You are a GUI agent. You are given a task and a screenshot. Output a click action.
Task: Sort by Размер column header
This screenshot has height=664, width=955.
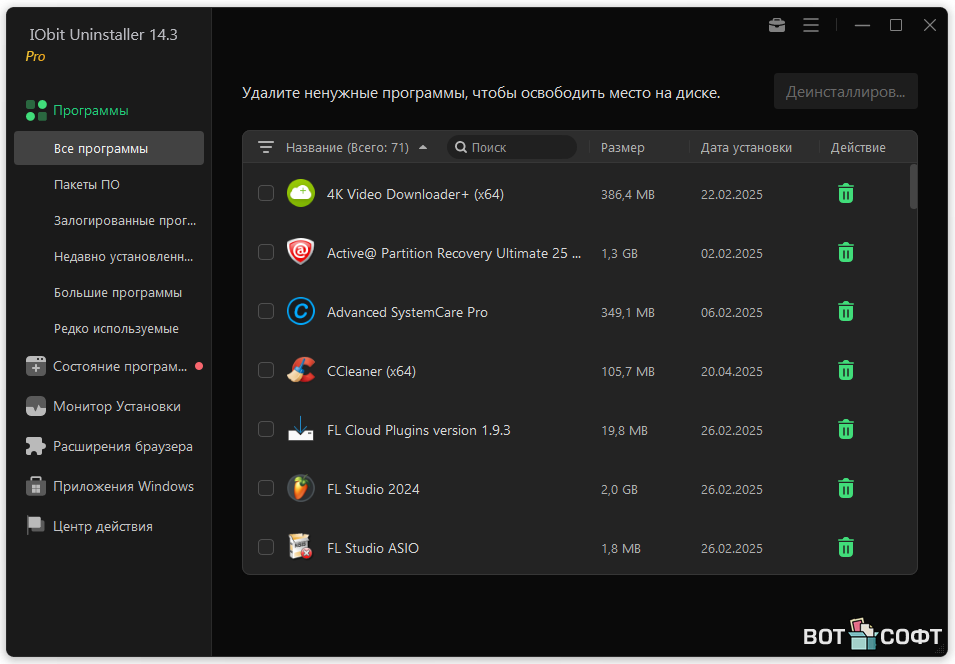tap(622, 147)
